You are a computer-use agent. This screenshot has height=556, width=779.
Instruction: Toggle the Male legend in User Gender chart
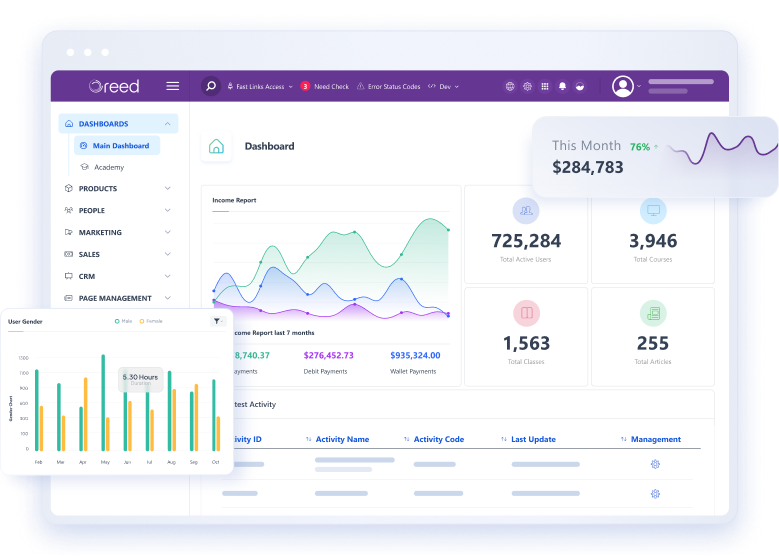[x=123, y=321]
